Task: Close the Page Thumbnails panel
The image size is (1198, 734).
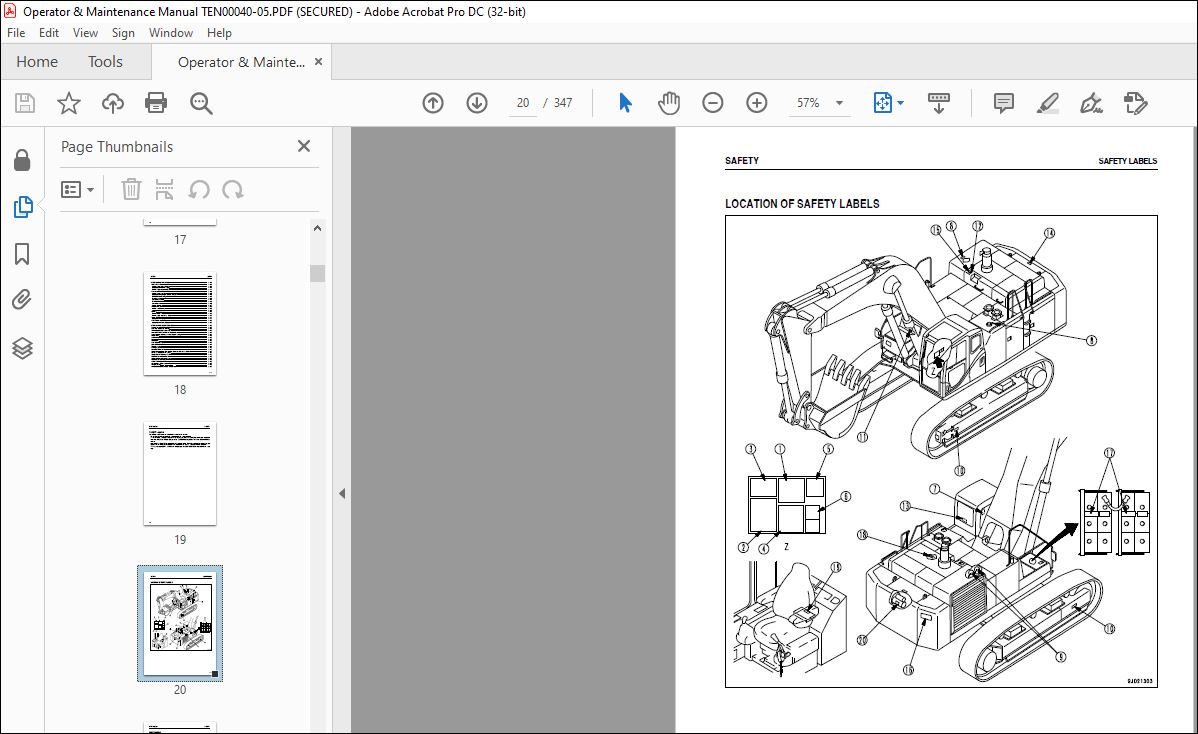Action: (x=303, y=146)
